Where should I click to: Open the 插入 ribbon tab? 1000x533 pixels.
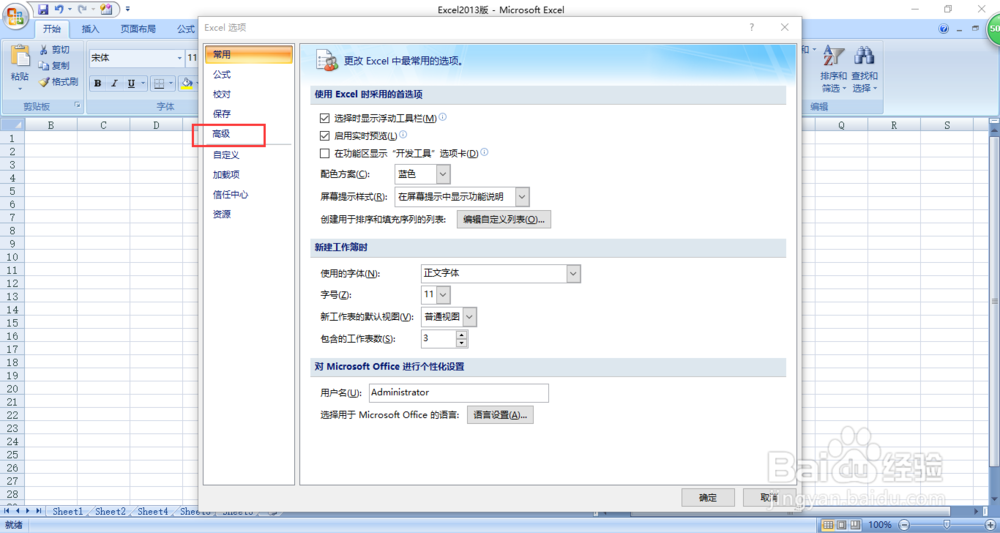91,29
